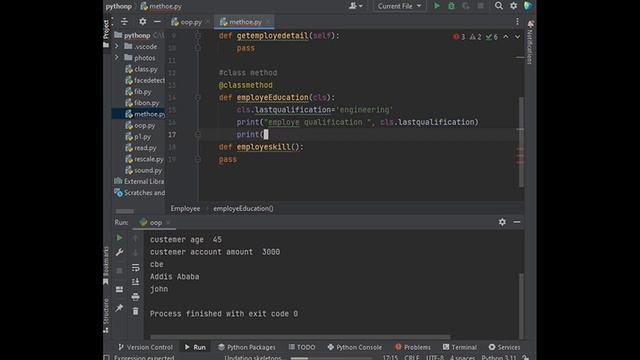Image resolution: width=640 pixels, height=360 pixels.
Task: Open rescale.py in project tree
Action: (x=144, y=159)
